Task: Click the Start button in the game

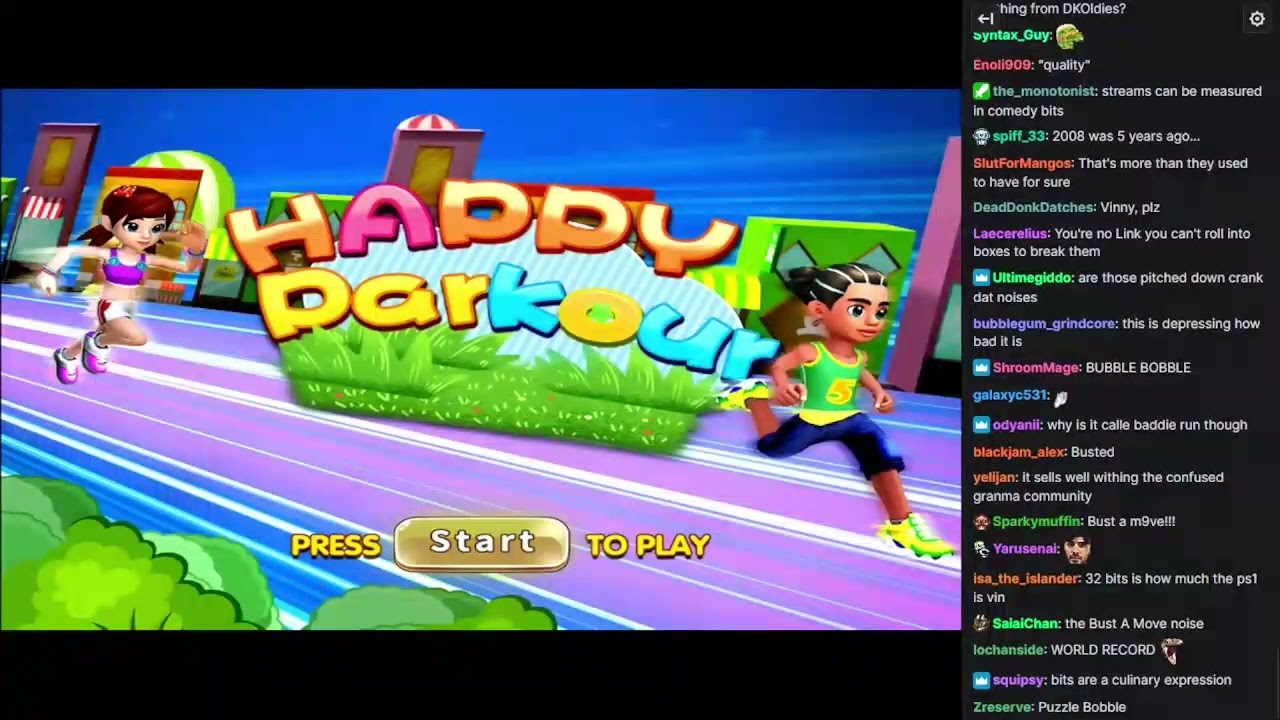Action: click(482, 543)
